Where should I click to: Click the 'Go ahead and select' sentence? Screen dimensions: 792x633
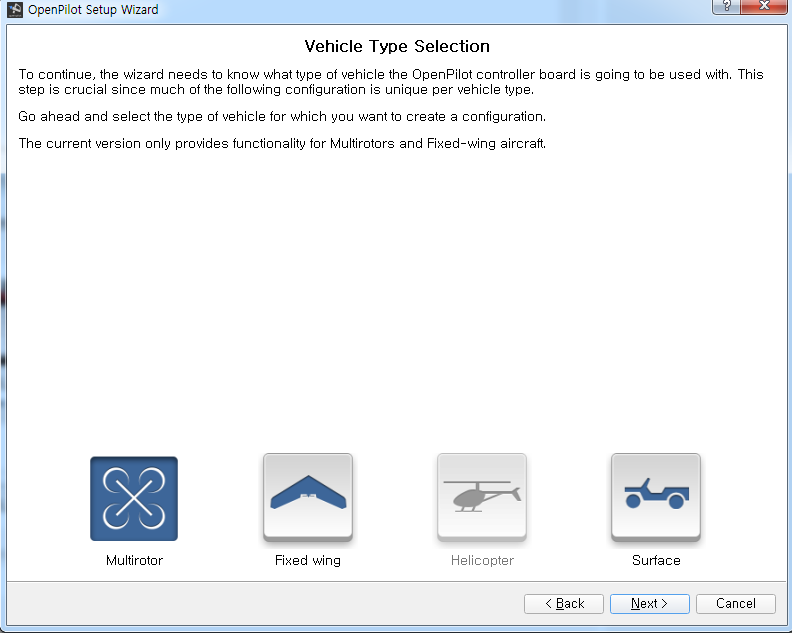tap(282, 117)
